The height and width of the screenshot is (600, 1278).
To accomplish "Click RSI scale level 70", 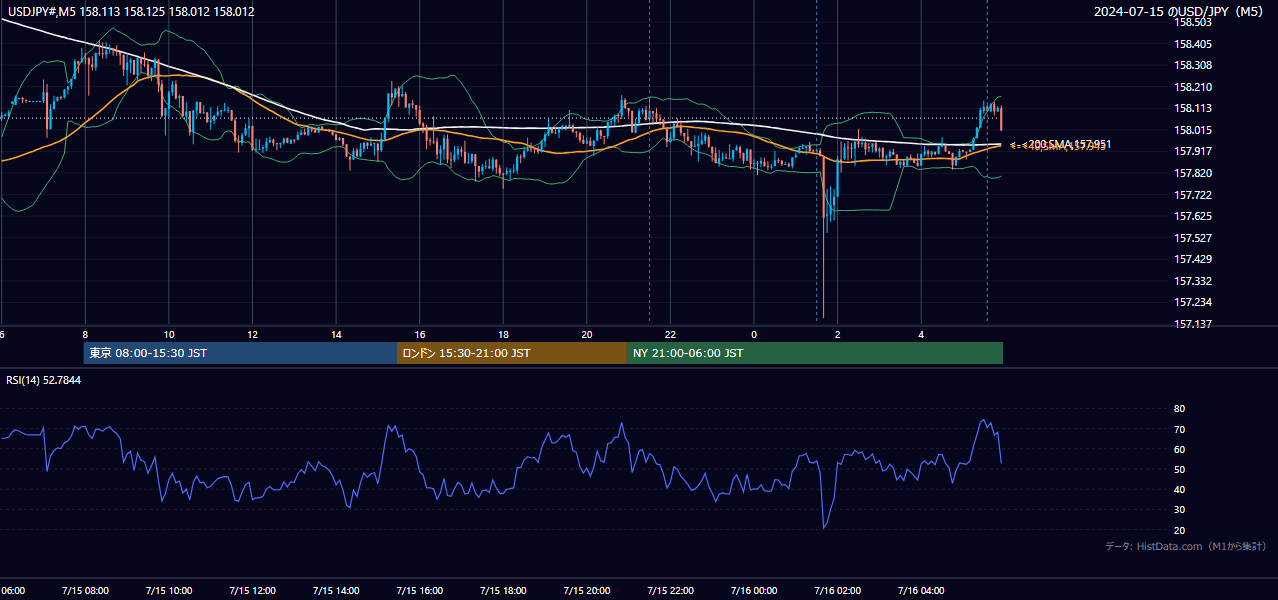I will click(x=1179, y=430).
